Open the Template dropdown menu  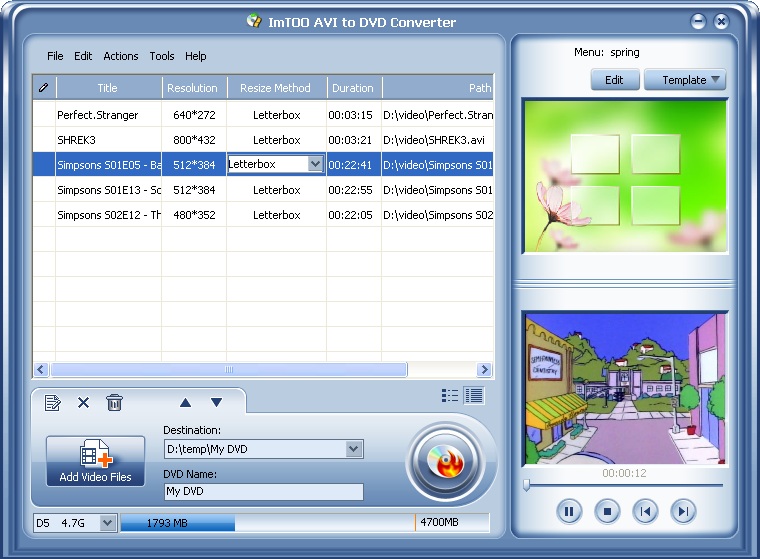(x=685, y=80)
